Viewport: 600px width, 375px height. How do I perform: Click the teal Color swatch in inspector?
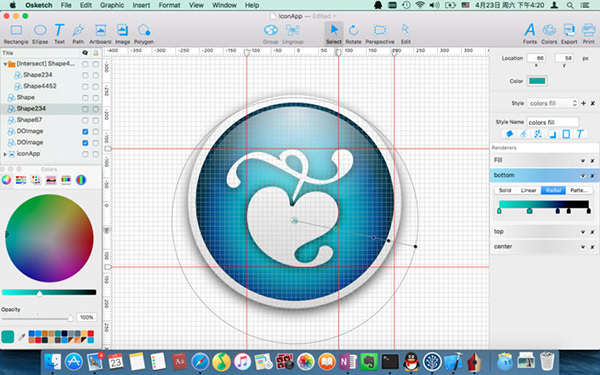pyautogui.click(x=537, y=81)
